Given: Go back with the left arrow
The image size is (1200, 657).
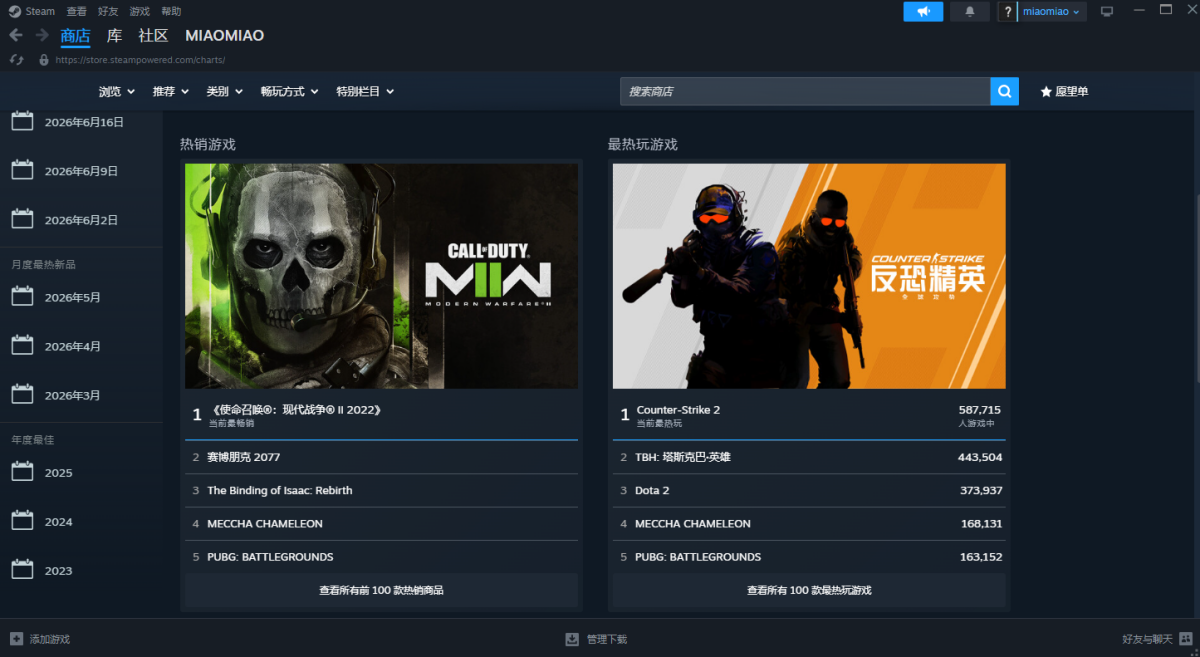Looking at the screenshot, I should (16, 35).
